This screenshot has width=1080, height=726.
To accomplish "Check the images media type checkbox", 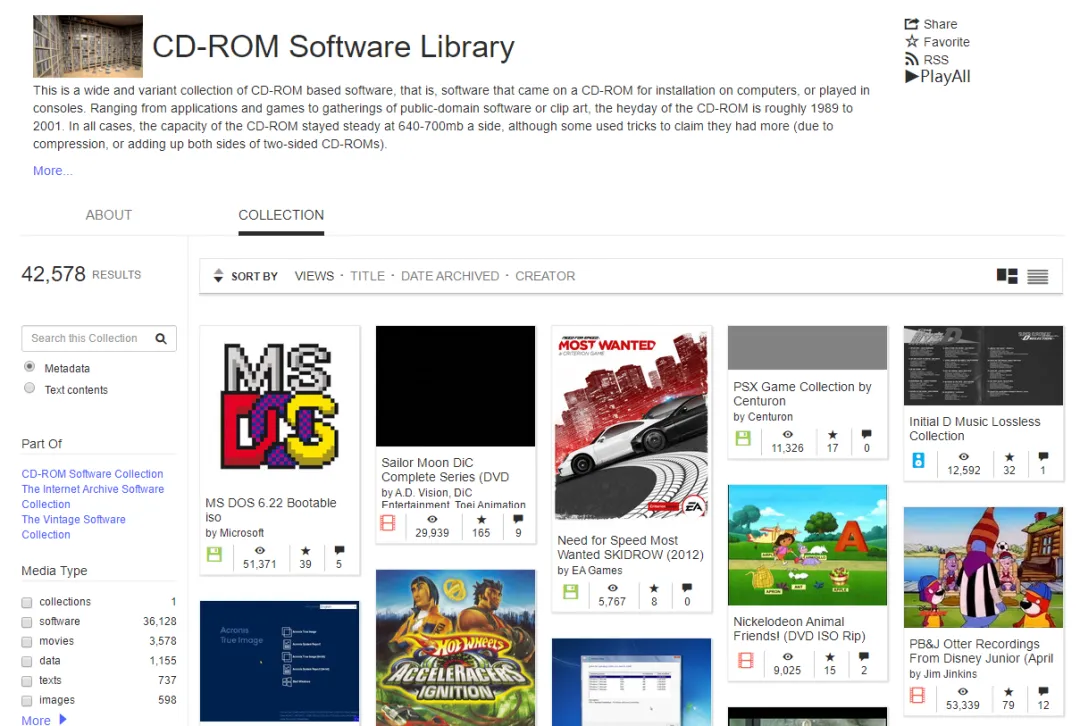I will click(27, 701).
